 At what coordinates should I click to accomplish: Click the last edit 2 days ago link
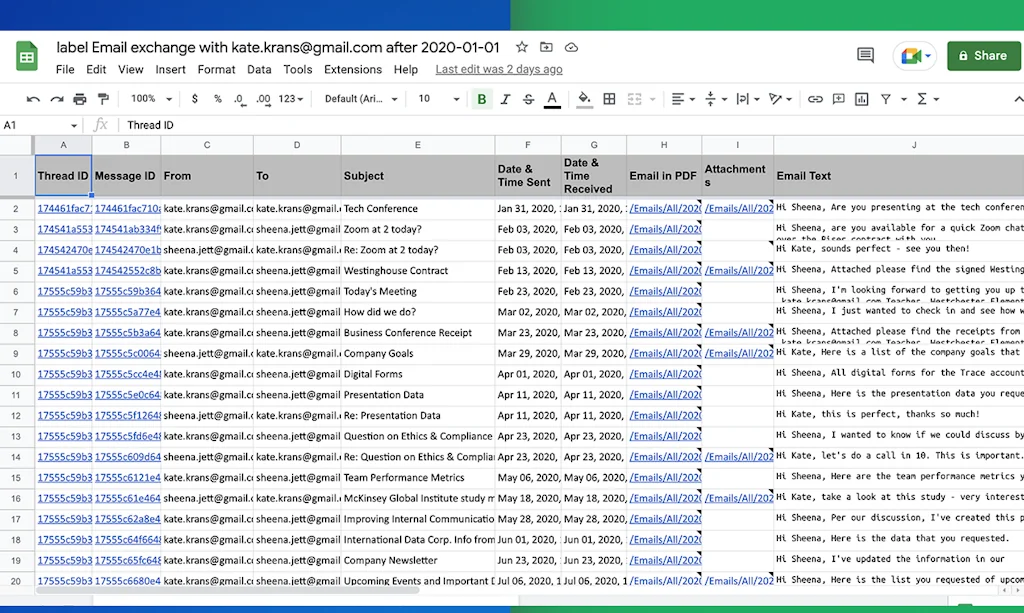[x=498, y=69]
